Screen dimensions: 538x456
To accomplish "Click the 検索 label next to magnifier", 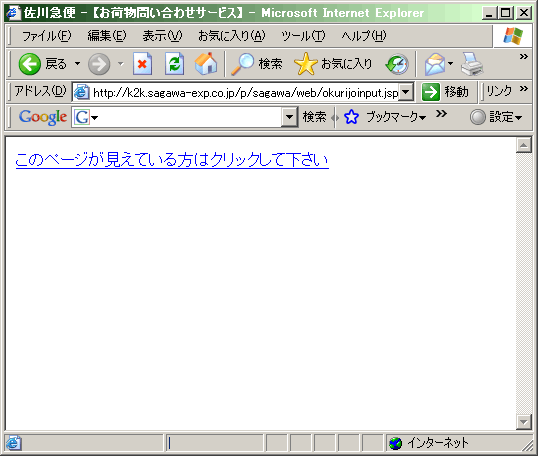I will pos(270,64).
